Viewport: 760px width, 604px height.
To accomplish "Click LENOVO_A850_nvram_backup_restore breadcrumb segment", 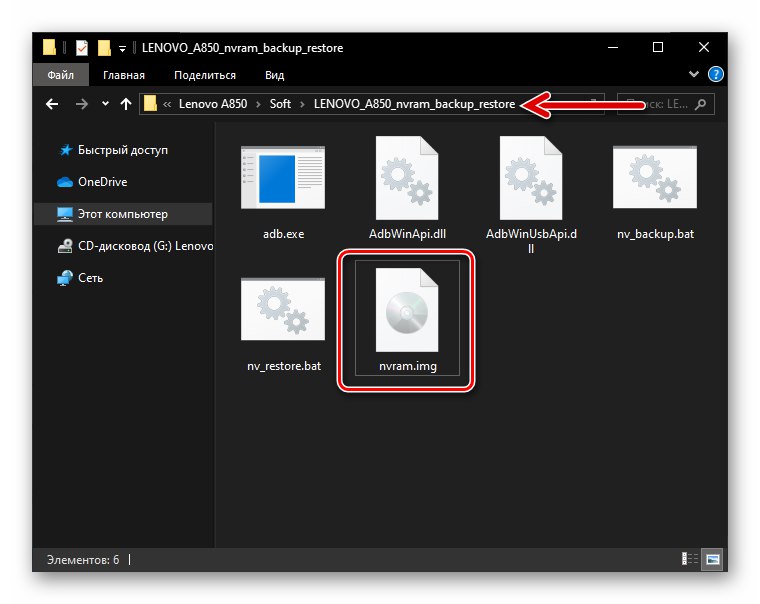I will [414, 104].
